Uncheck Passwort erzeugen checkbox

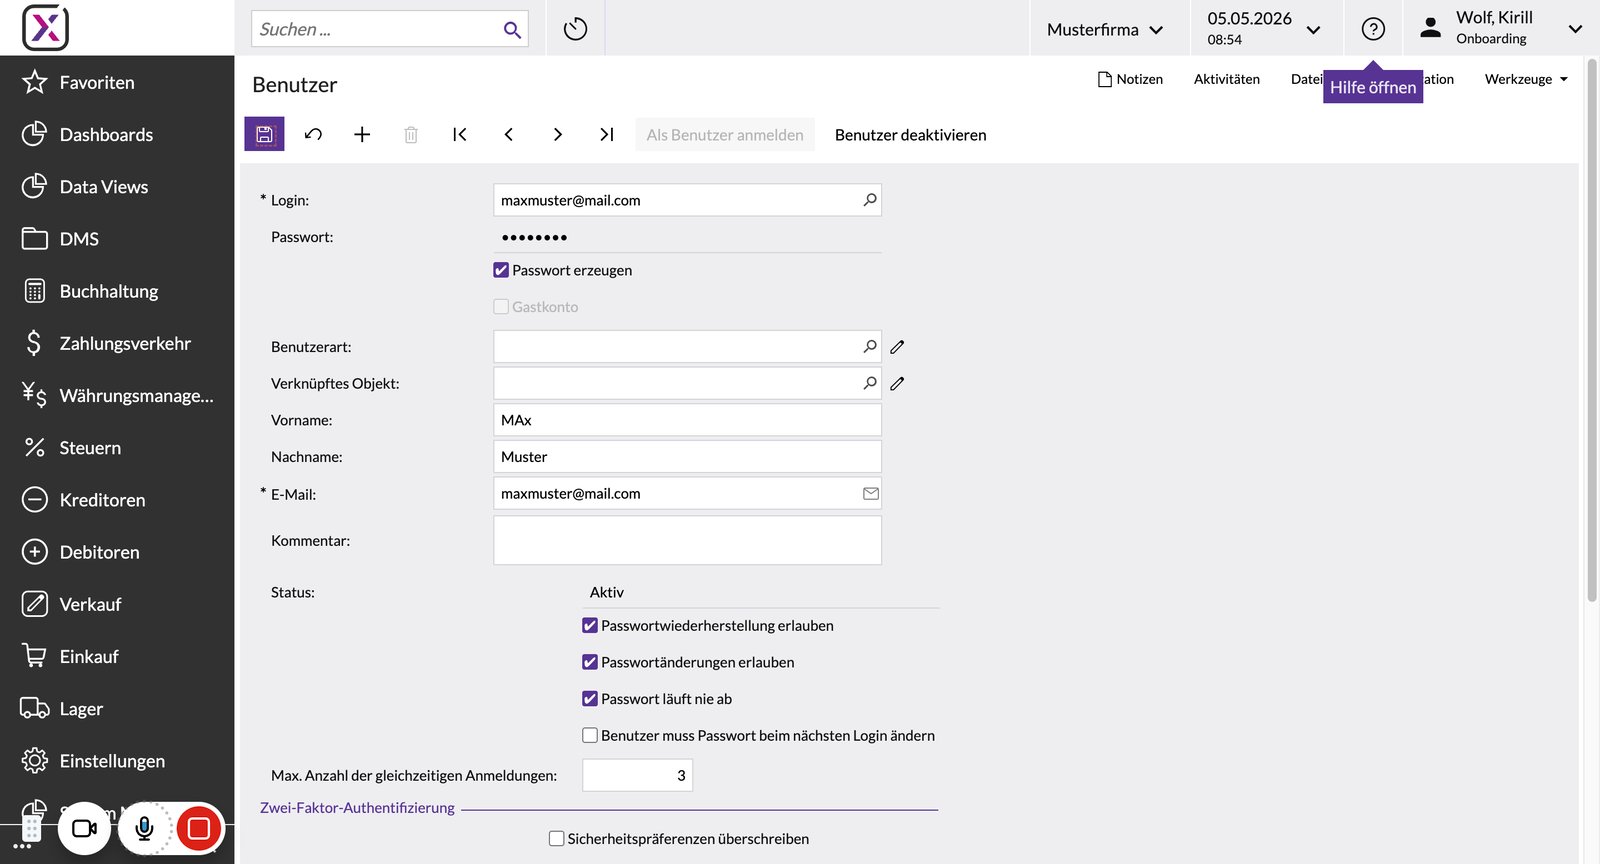501,270
